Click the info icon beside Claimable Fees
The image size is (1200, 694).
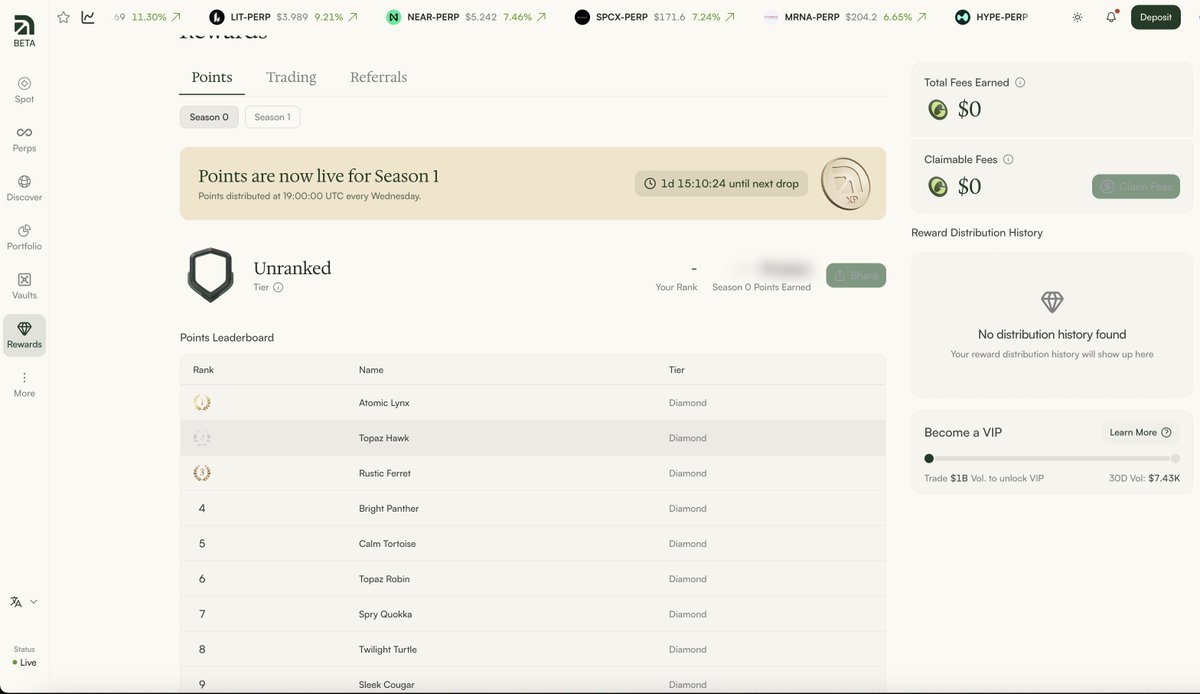point(1008,160)
